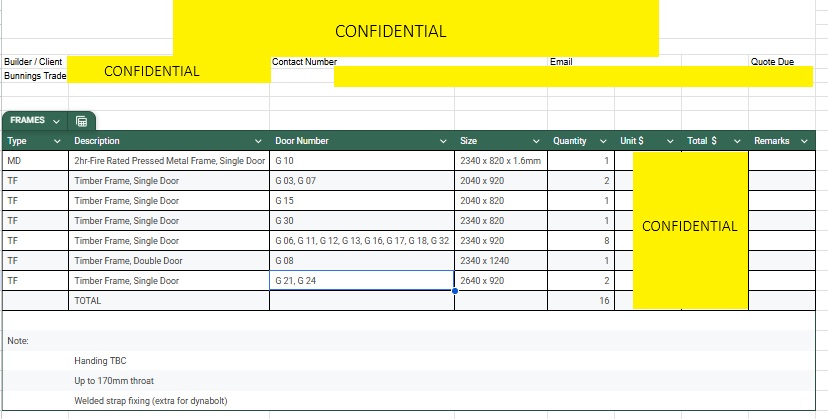Select the Remarks cell in the MD row
Screen dimensions: 828x419
[x=782, y=161]
